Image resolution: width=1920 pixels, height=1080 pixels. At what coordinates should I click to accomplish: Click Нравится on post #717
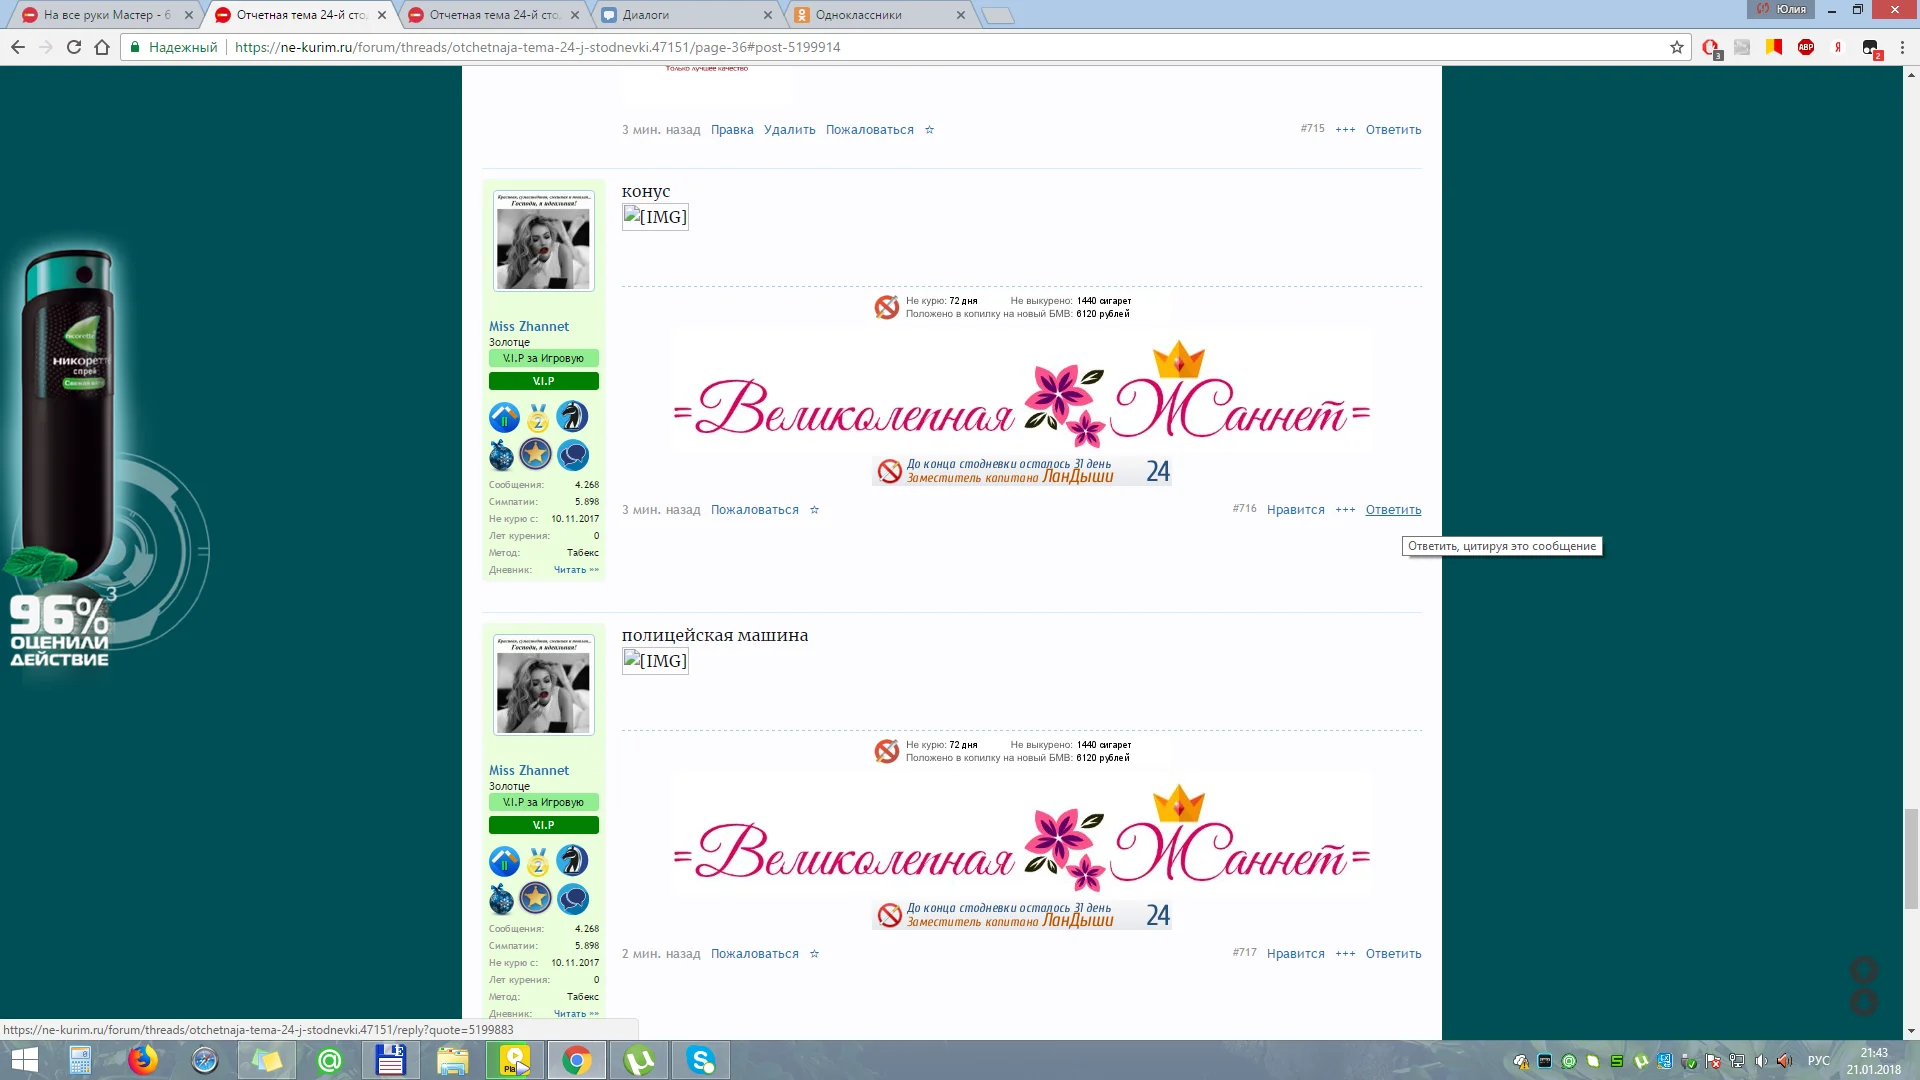pyautogui.click(x=1295, y=954)
